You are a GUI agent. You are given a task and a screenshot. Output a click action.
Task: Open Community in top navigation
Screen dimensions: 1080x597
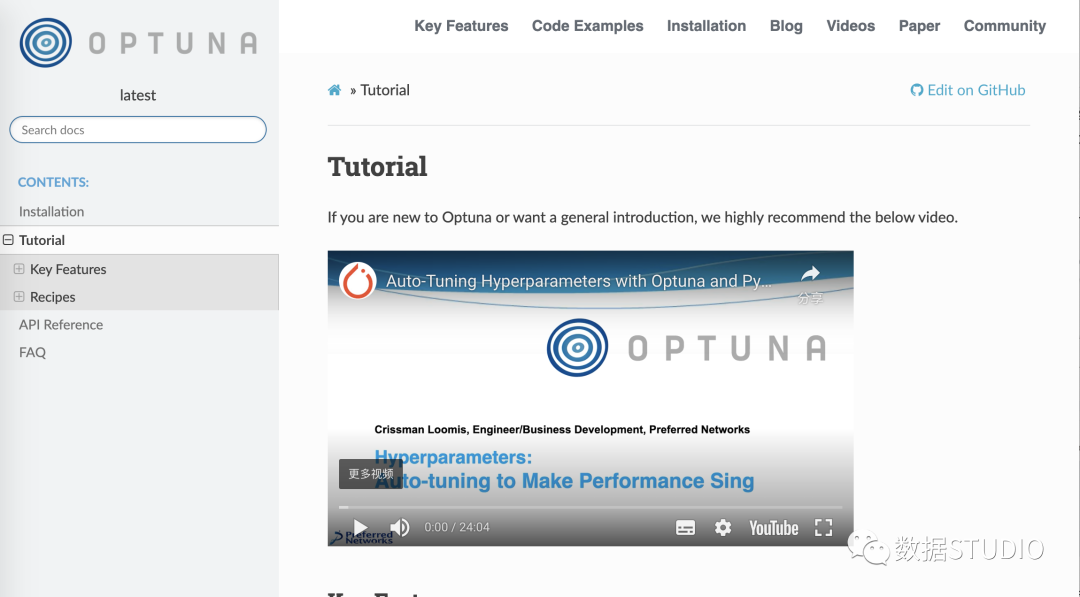[1004, 26]
